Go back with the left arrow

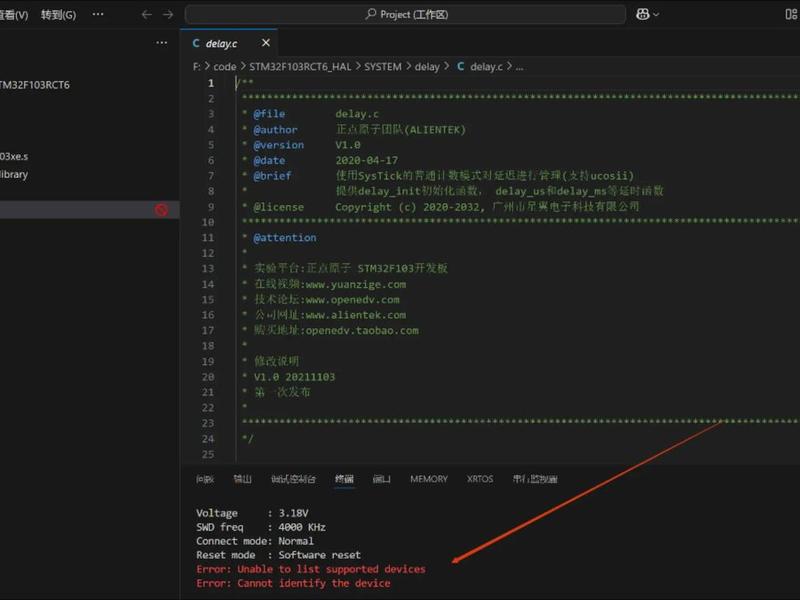(146, 14)
